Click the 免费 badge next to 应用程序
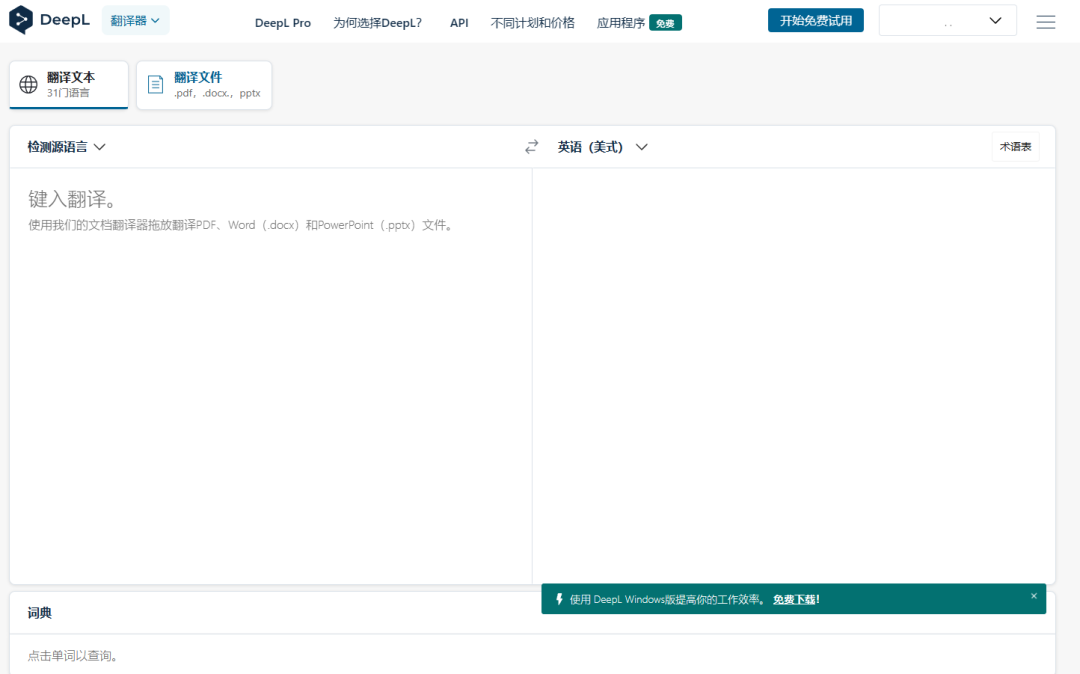 click(665, 23)
